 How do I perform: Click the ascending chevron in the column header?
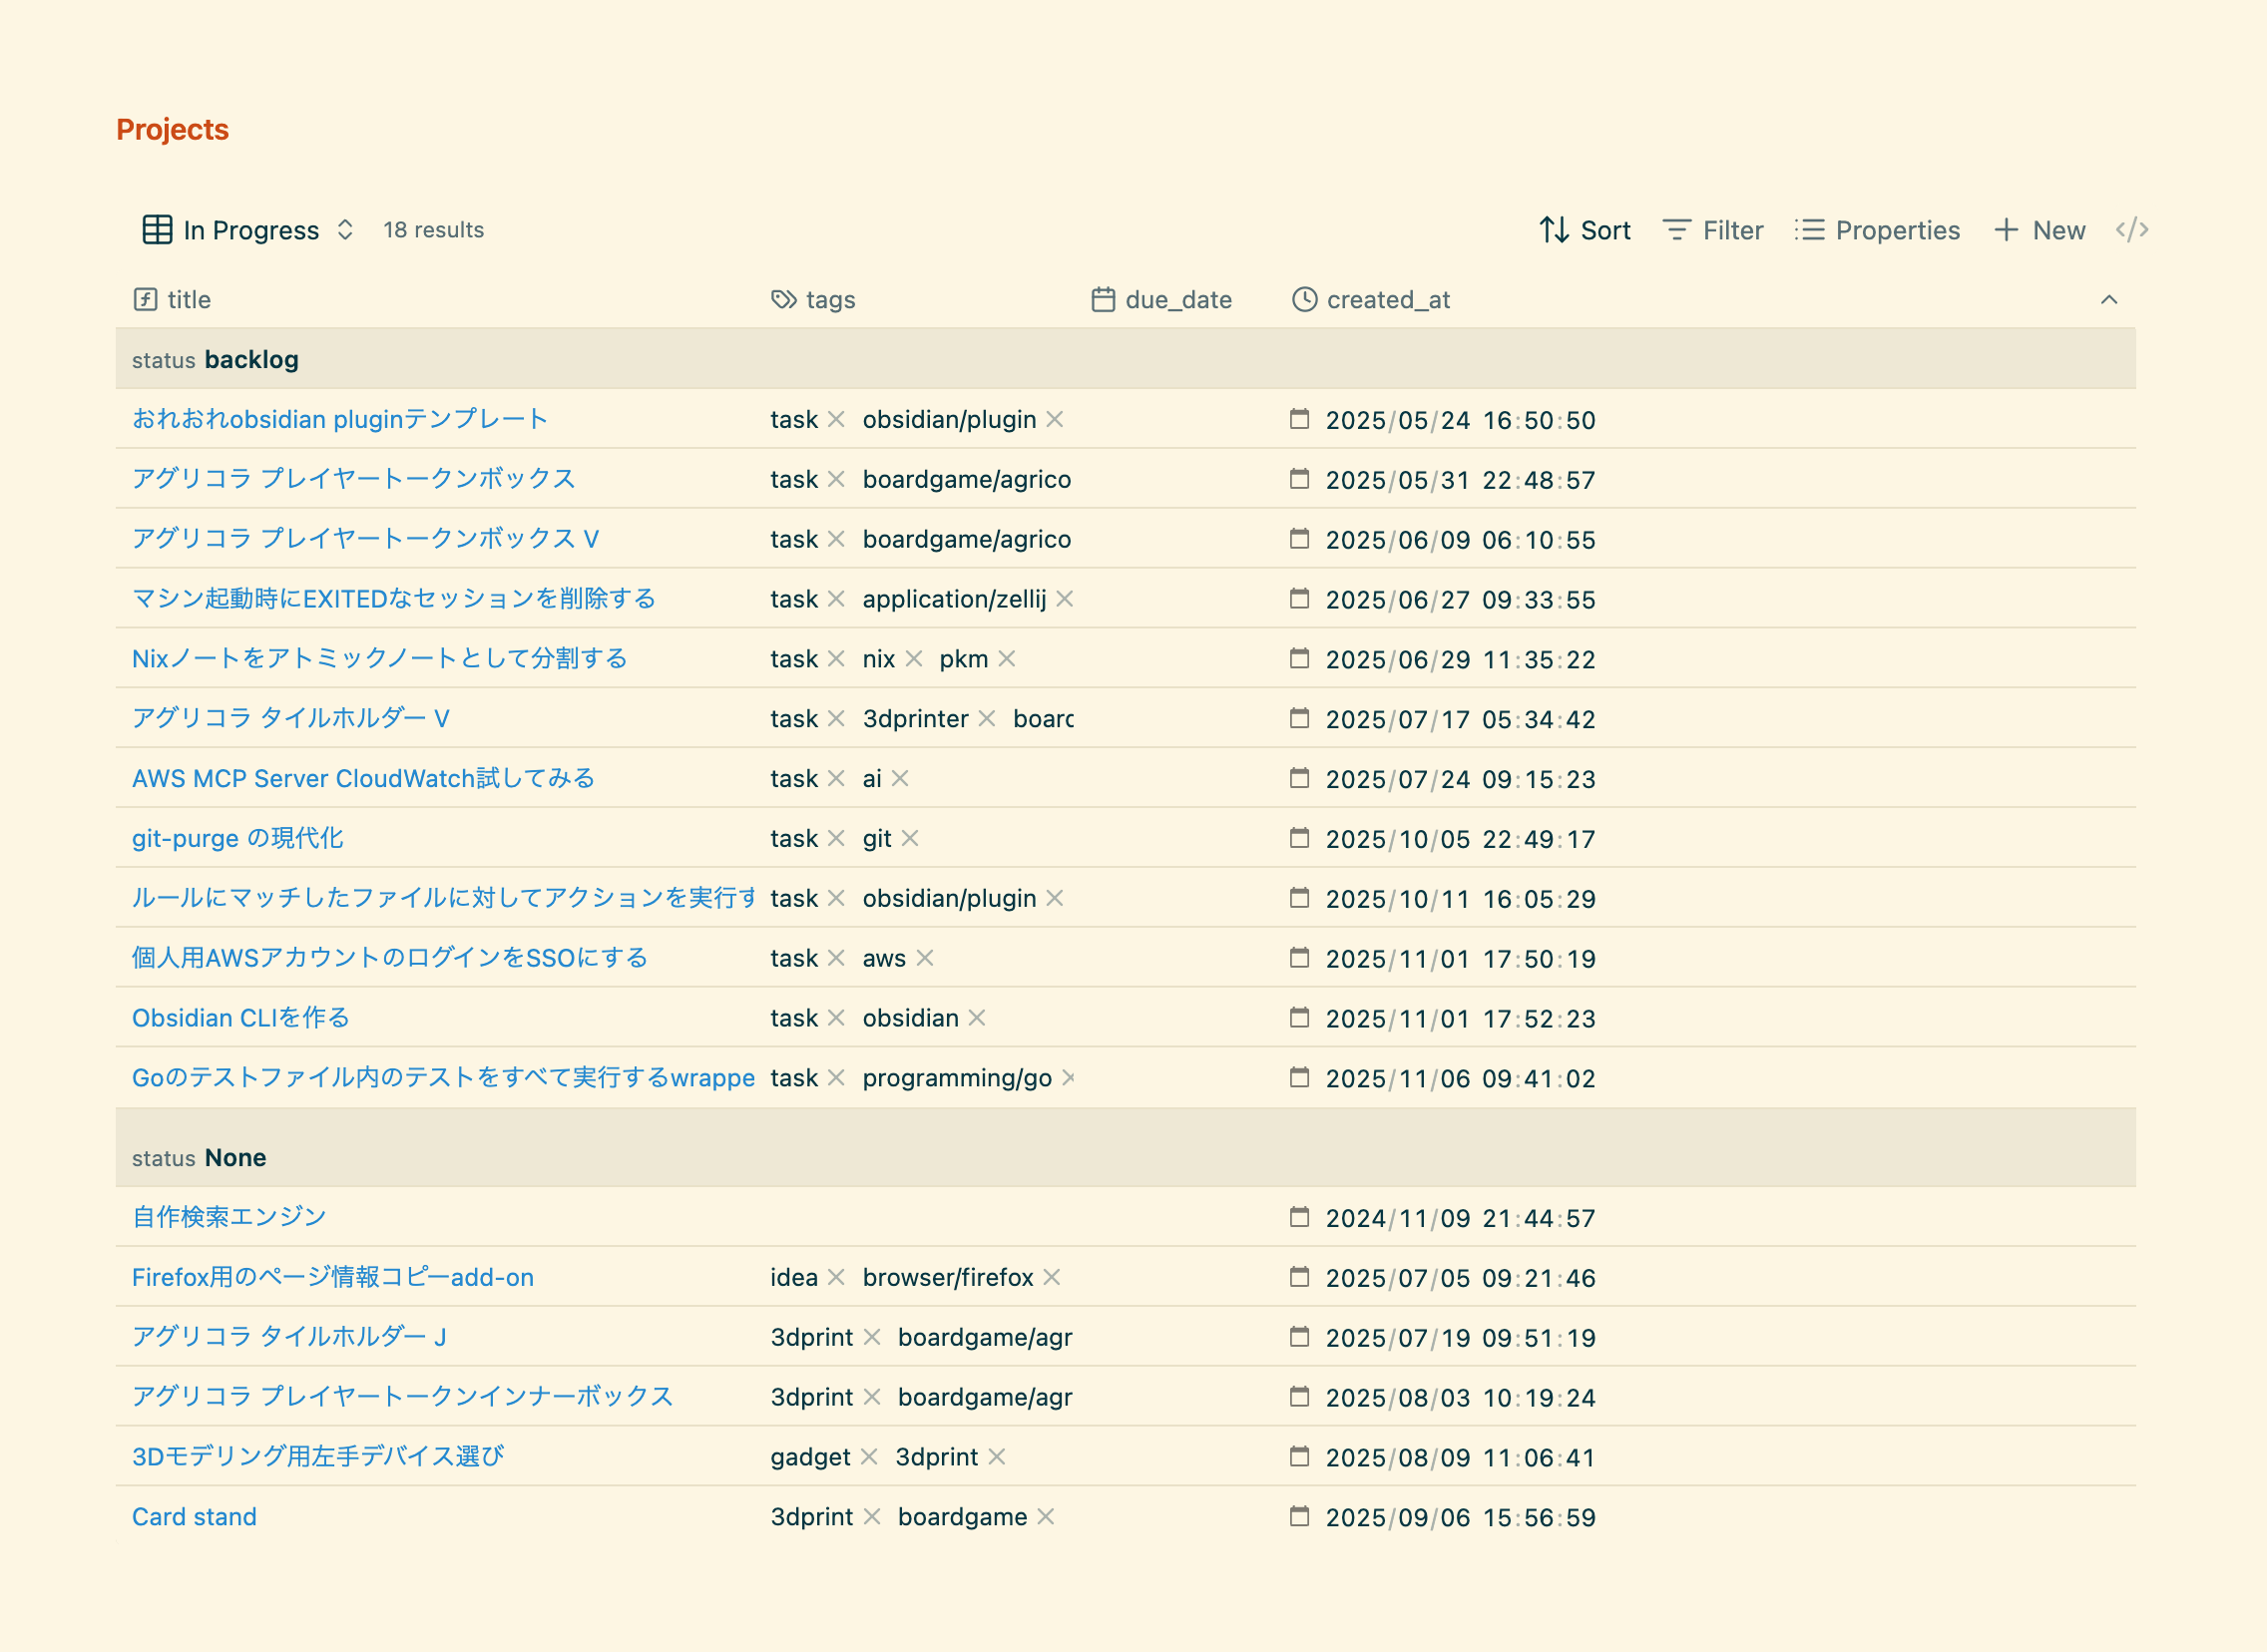pos(2109,300)
